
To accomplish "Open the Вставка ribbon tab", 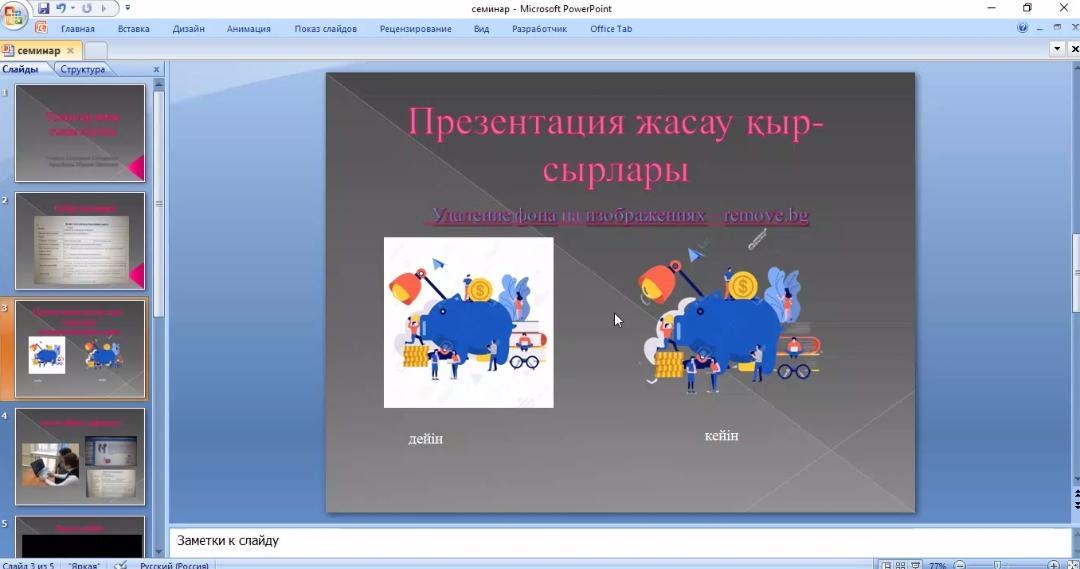I will [133, 29].
